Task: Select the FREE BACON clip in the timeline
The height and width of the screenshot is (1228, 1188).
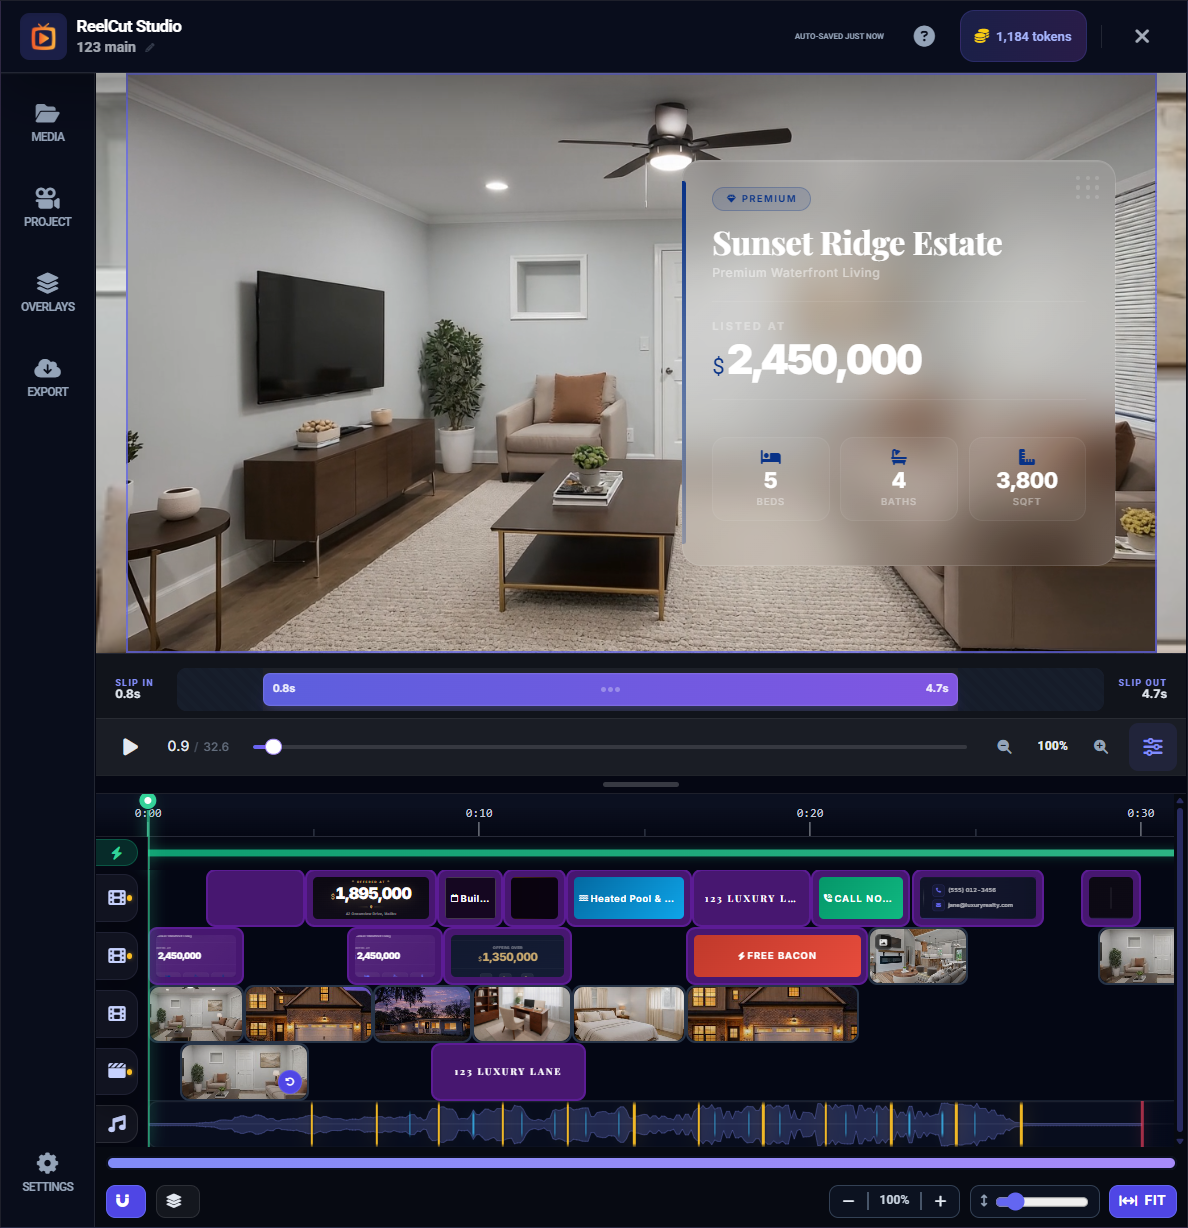Action: 776,955
